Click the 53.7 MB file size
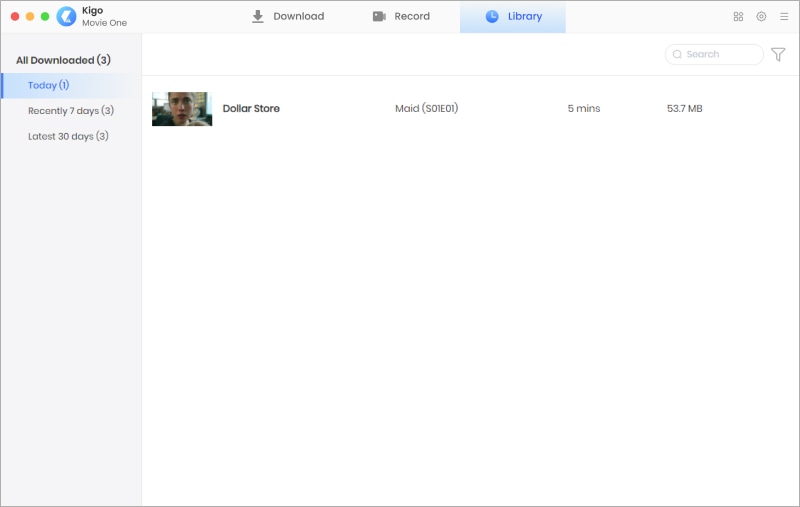 coord(685,108)
